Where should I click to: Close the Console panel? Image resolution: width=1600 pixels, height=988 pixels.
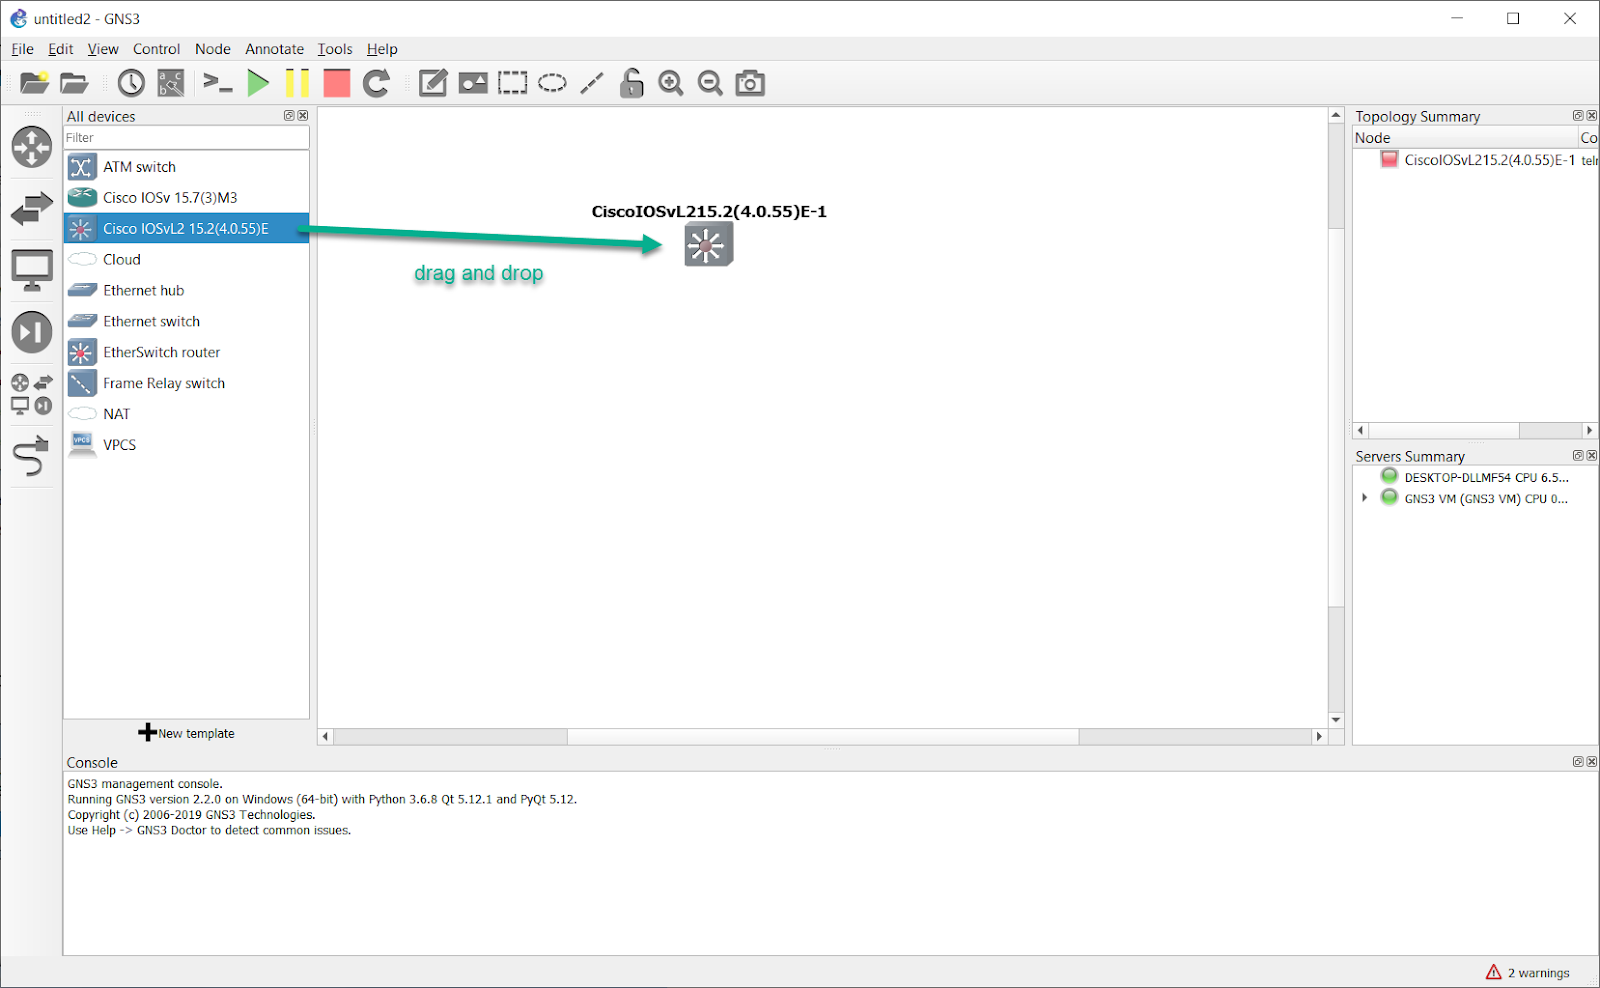point(1592,762)
